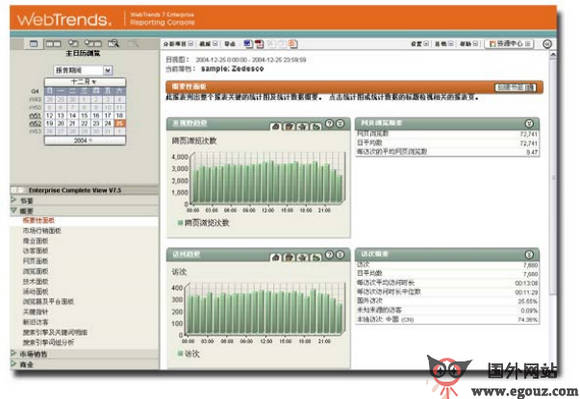The image size is (580, 399).
Task: Select third chart-type tab in 网页浏览次数 panel
Action: [x=303, y=126]
